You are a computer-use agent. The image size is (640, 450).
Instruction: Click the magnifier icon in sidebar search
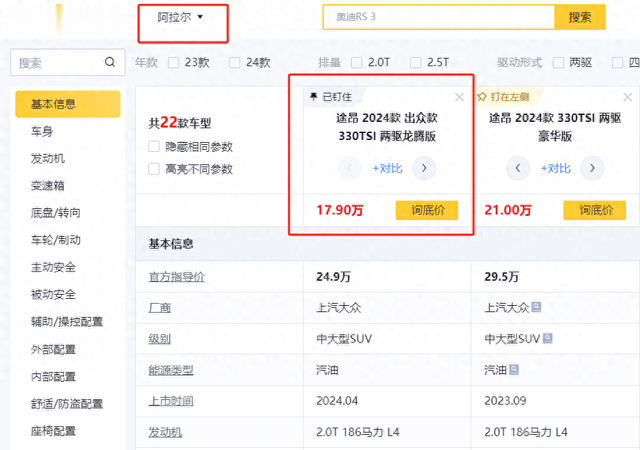click(x=110, y=62)
